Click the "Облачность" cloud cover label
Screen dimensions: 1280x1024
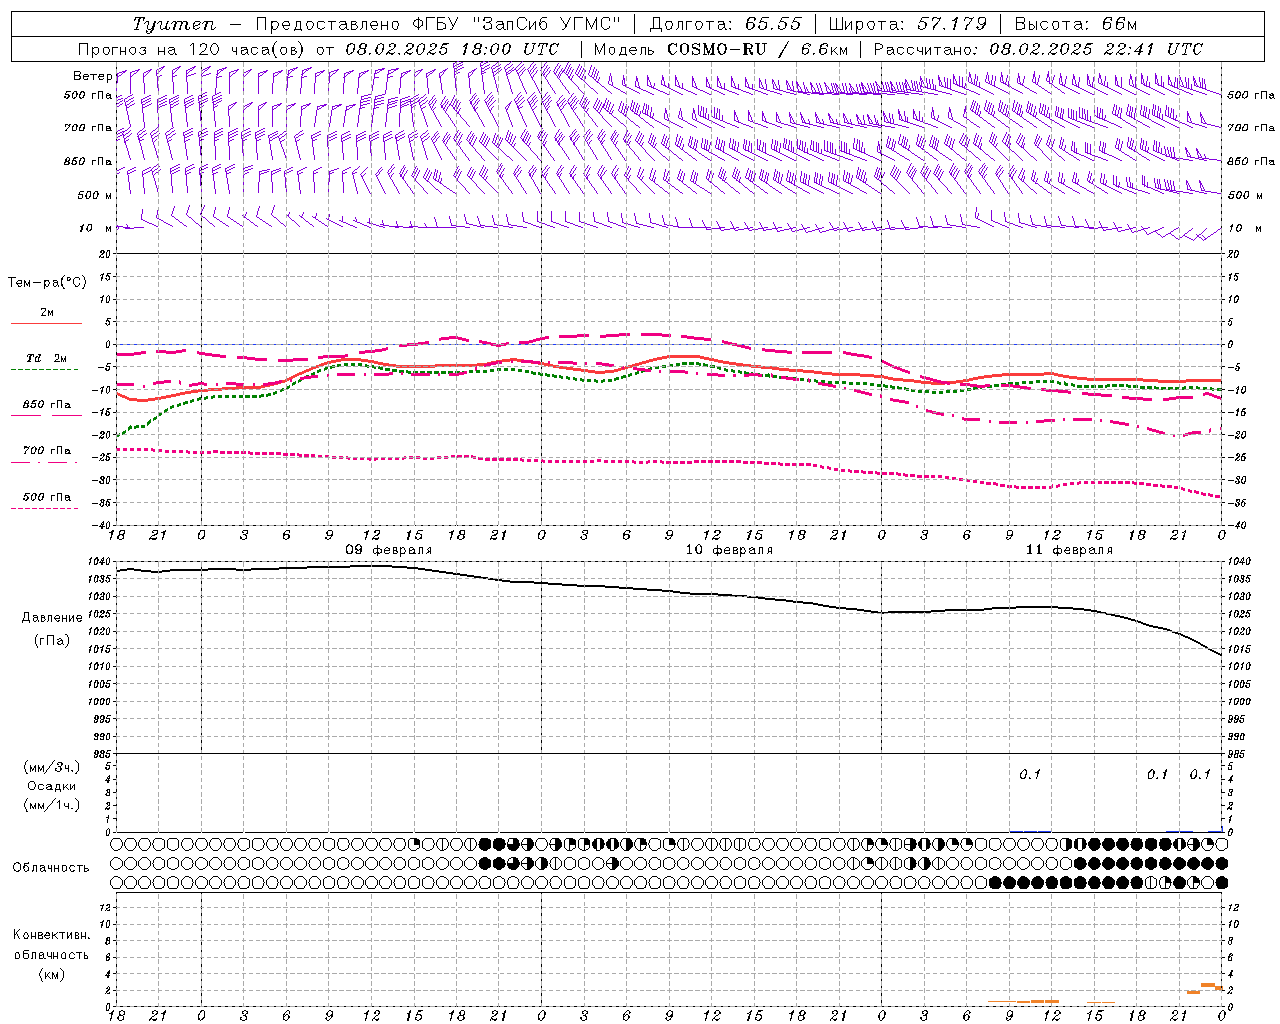50,867
